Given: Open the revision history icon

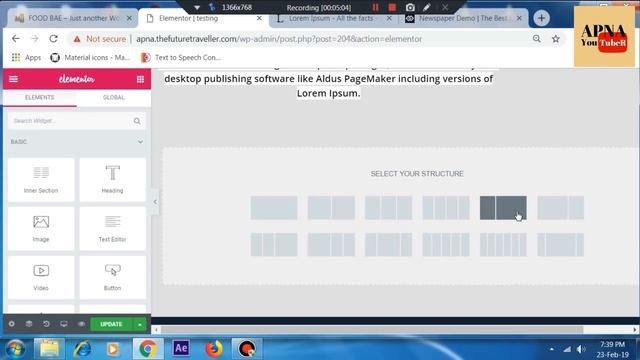Looking at the screenshot, I should [x=46, y=324].
